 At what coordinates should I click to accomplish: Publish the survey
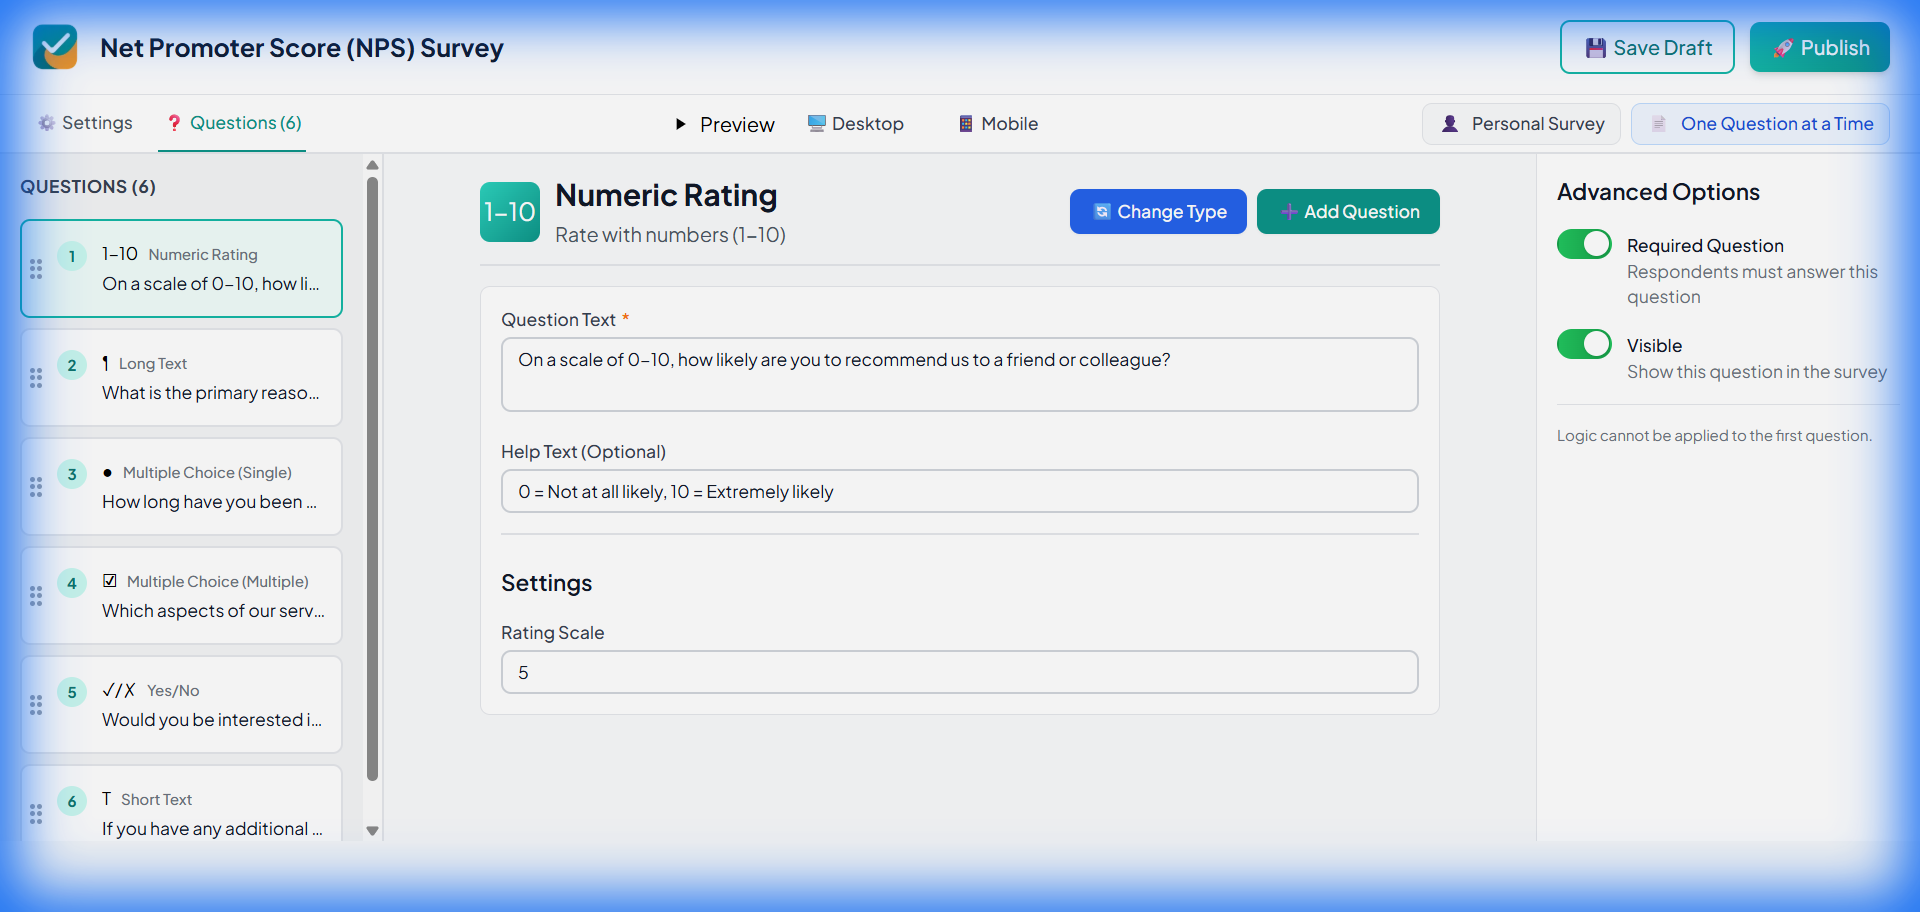click(1819, 48)
